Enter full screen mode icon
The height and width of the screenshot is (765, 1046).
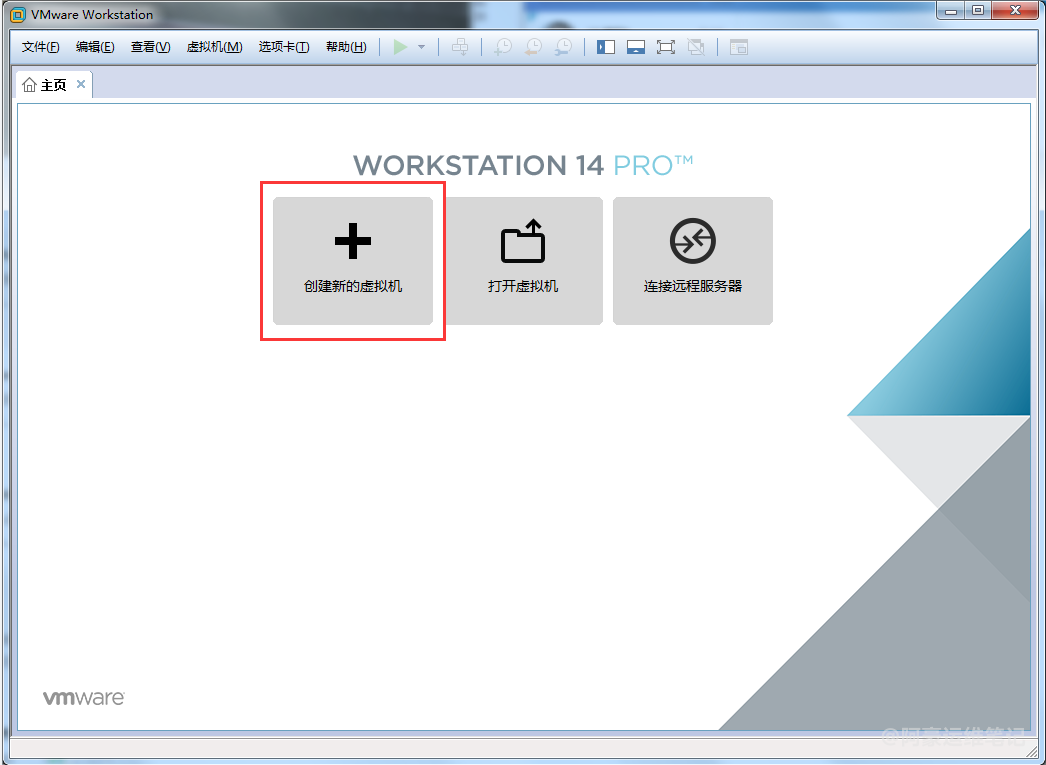tap(666, 47)
